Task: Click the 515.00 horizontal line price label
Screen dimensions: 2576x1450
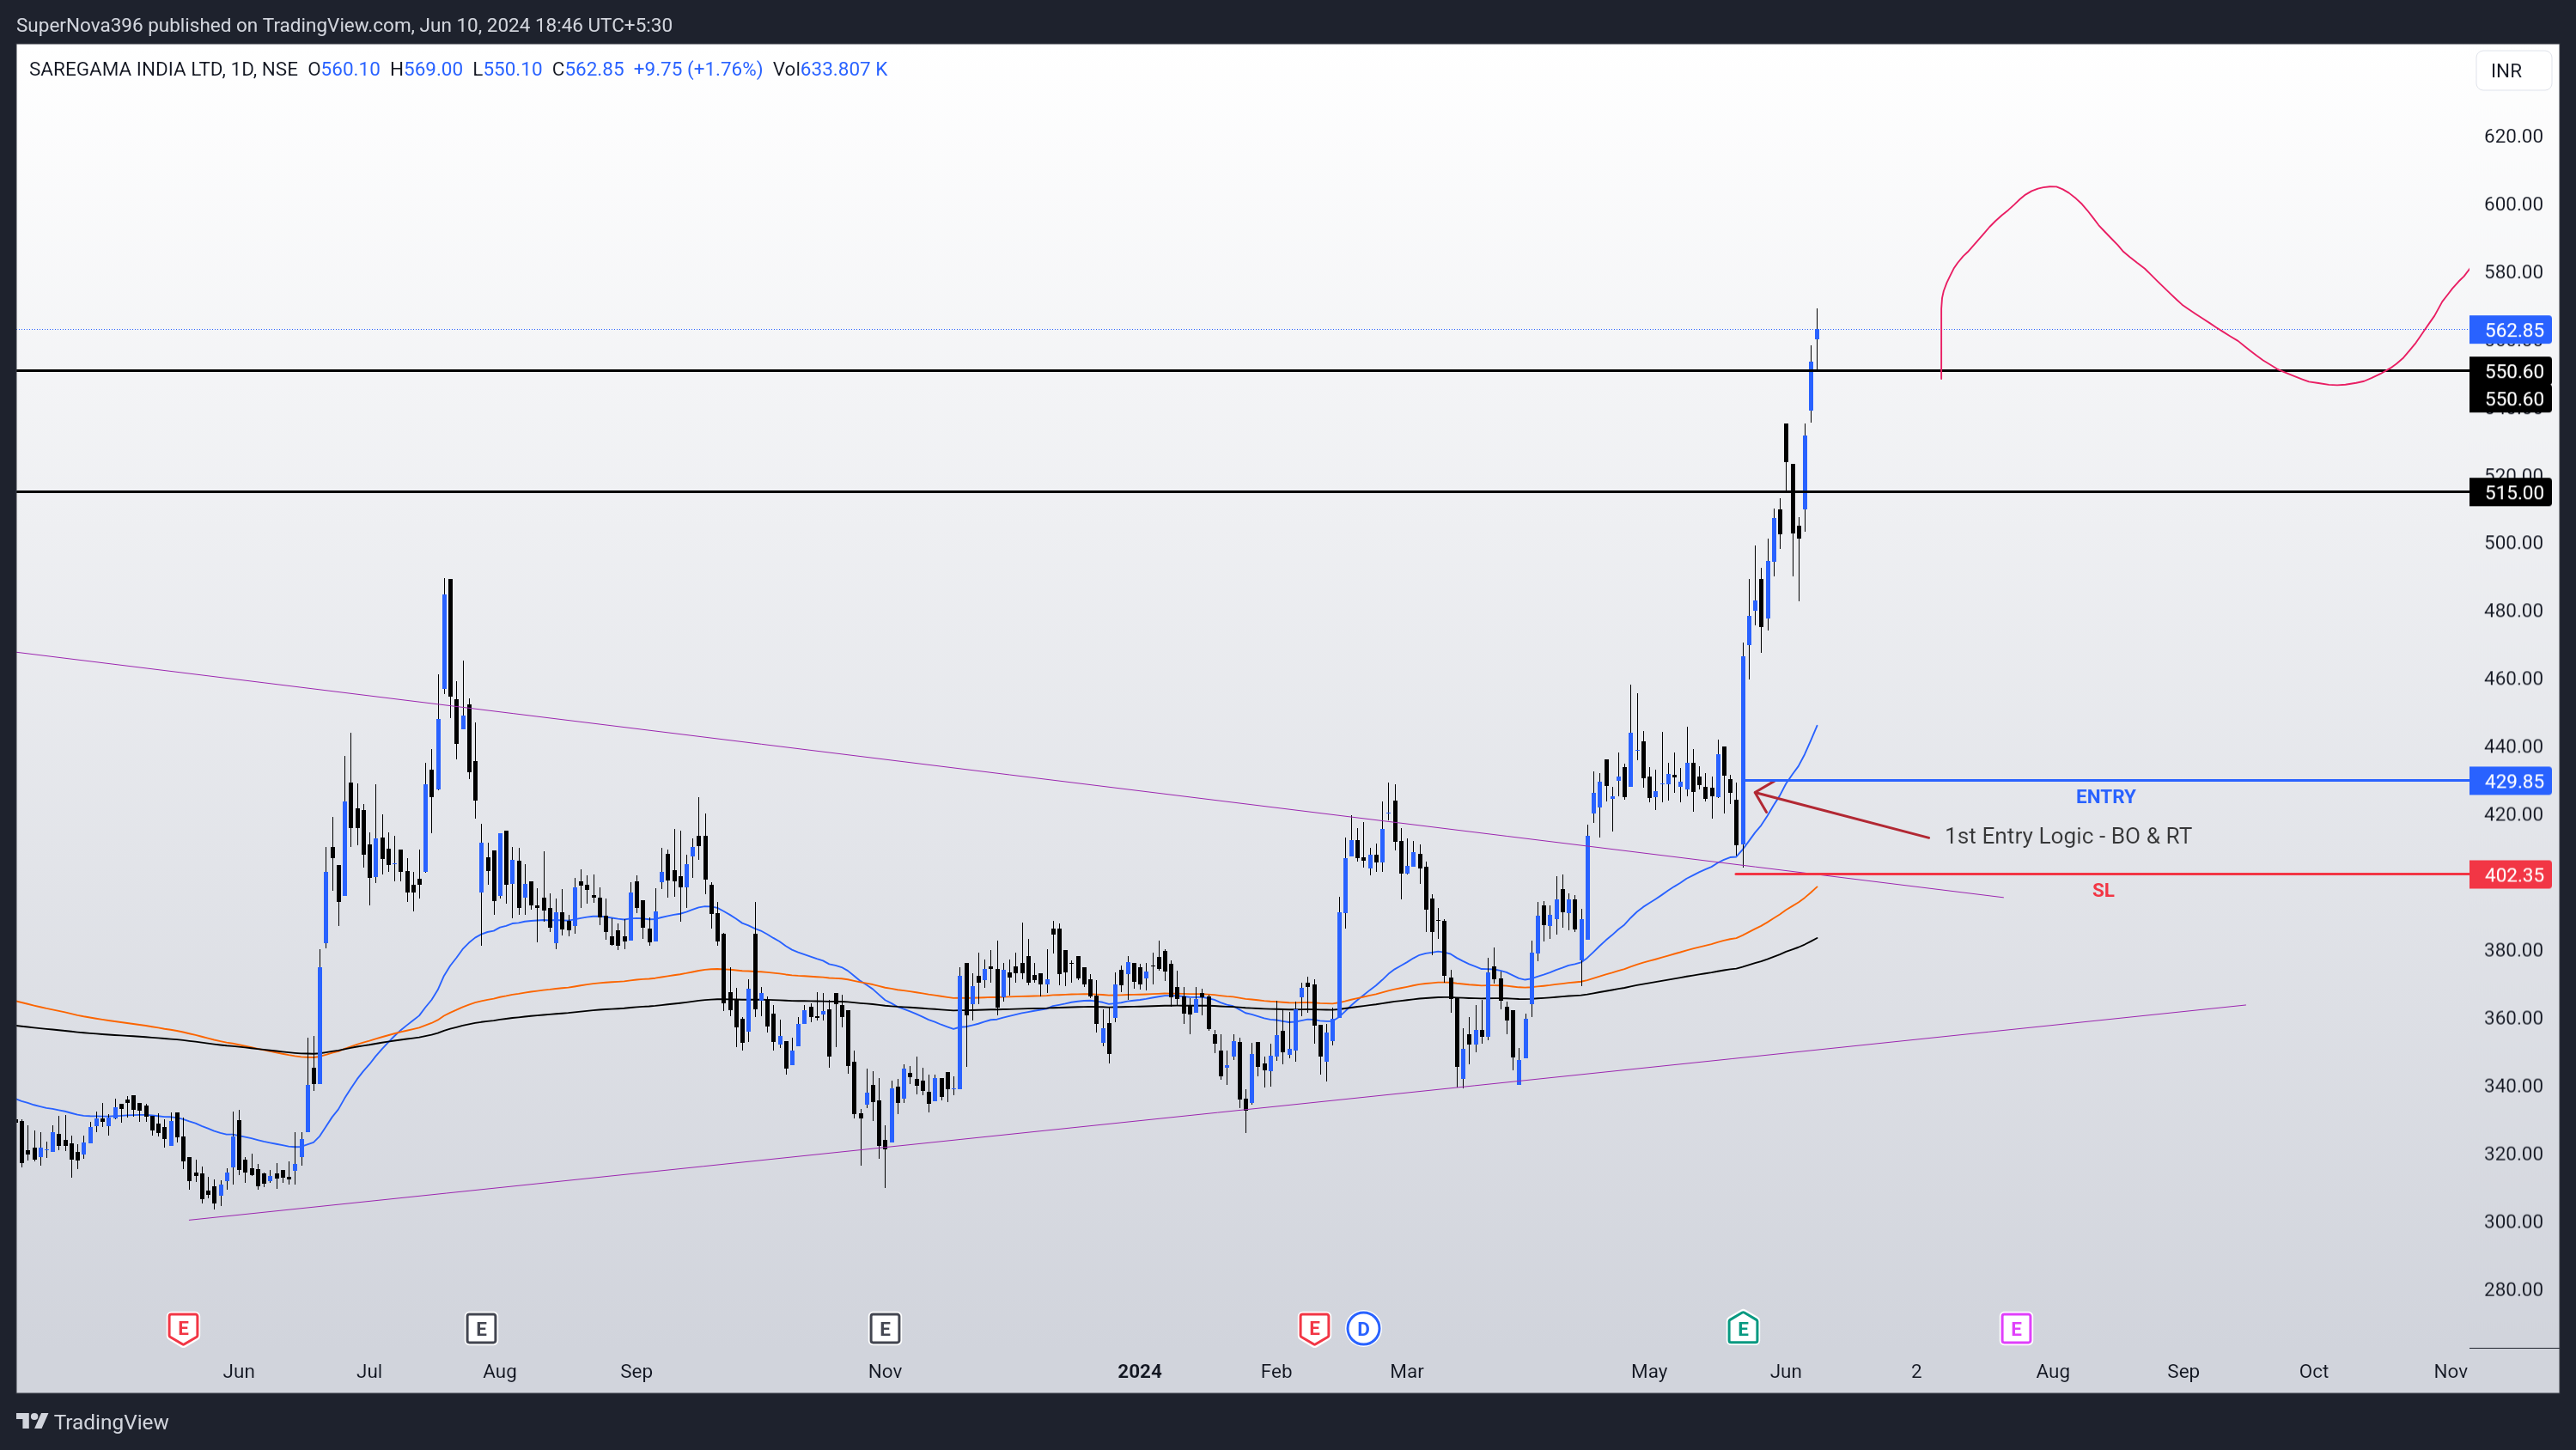Action: tap(2510, 492)
